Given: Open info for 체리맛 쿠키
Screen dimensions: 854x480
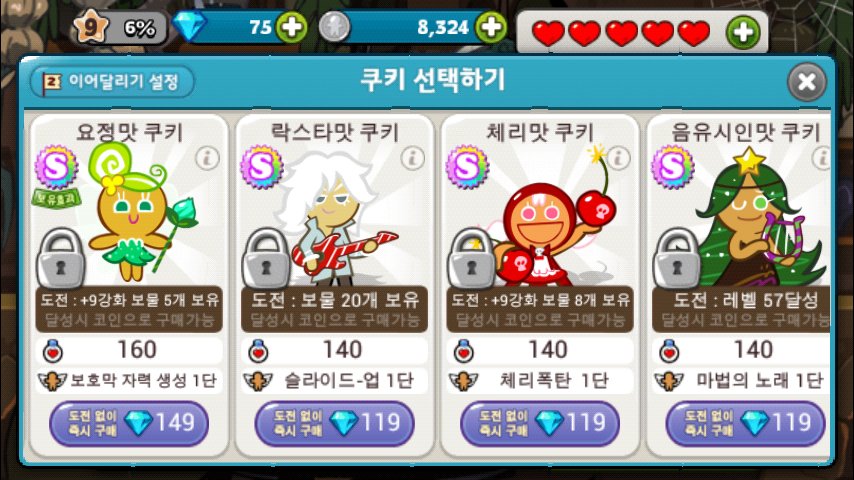Looking at the screenshot, I should pos(618,159).
